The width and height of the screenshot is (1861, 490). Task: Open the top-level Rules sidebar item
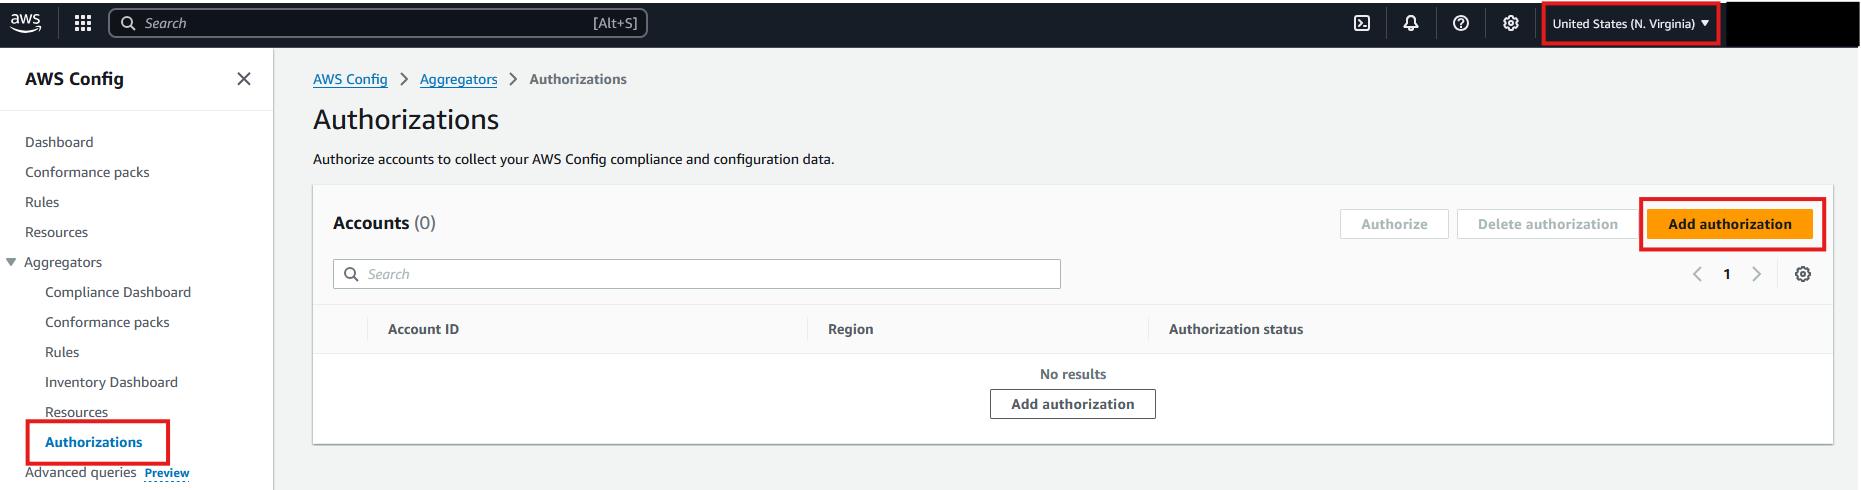point(42,202)
